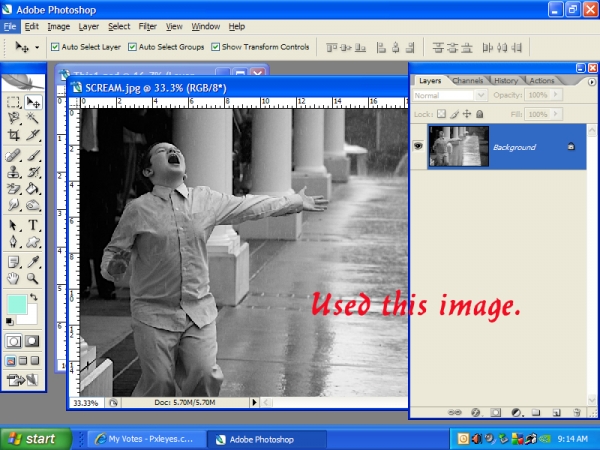Select the Custom Shape tool

click(33, 241)
